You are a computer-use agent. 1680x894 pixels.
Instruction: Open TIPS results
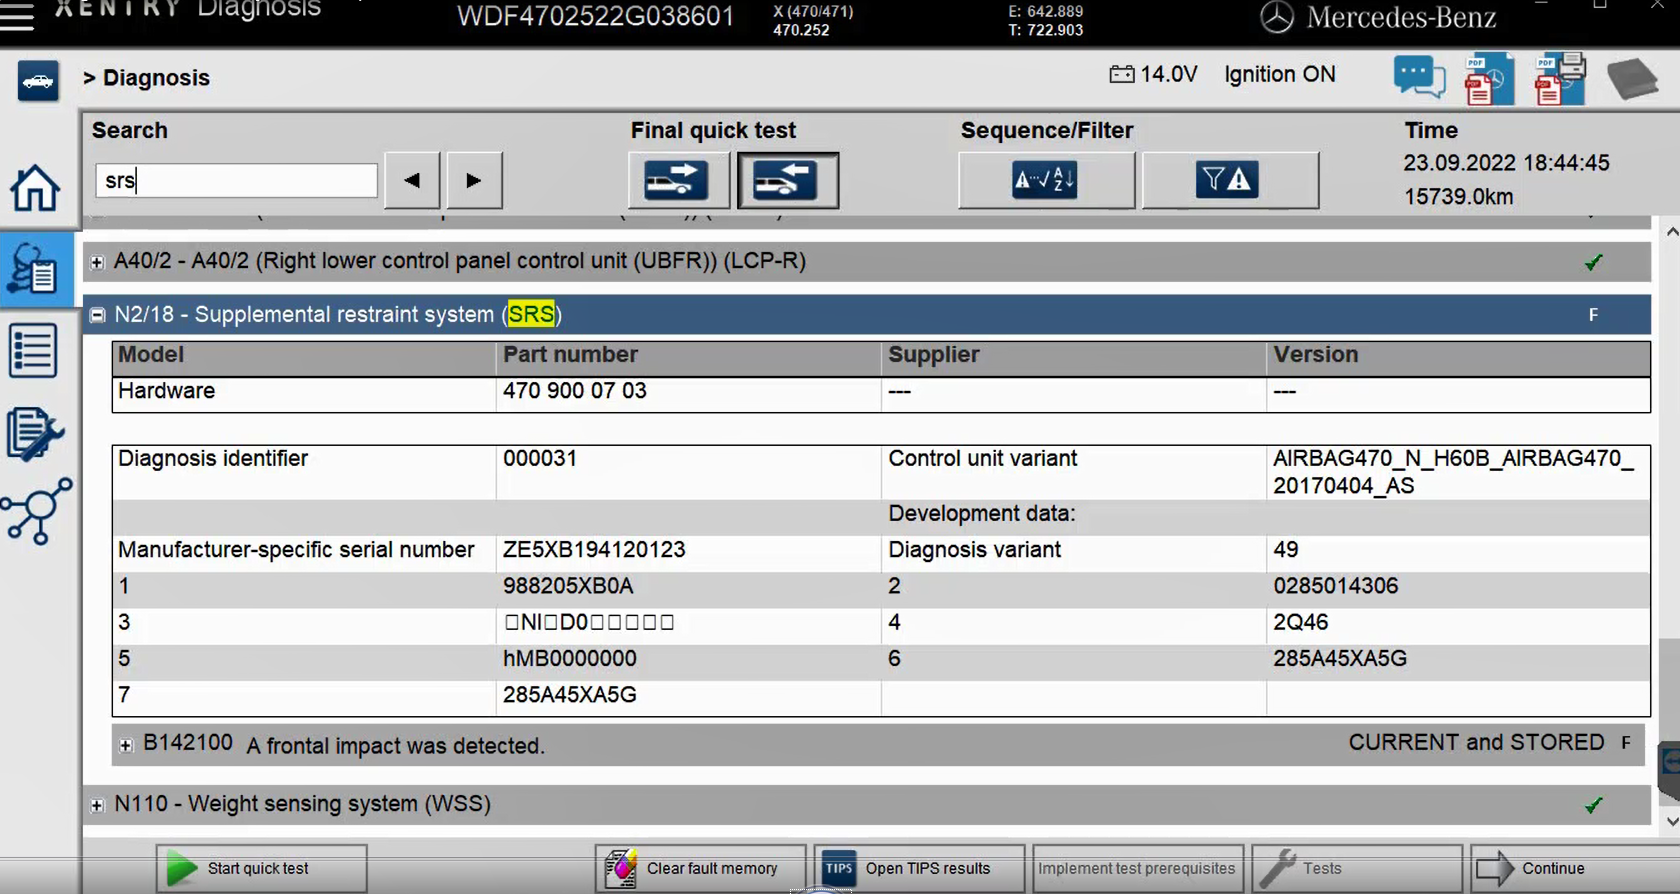(x=919, y=868)
